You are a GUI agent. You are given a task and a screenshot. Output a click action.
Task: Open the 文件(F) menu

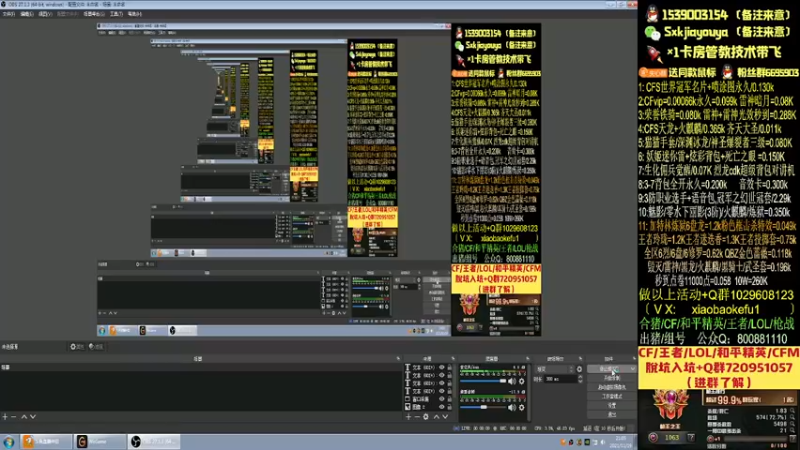(x=9, y=14)
